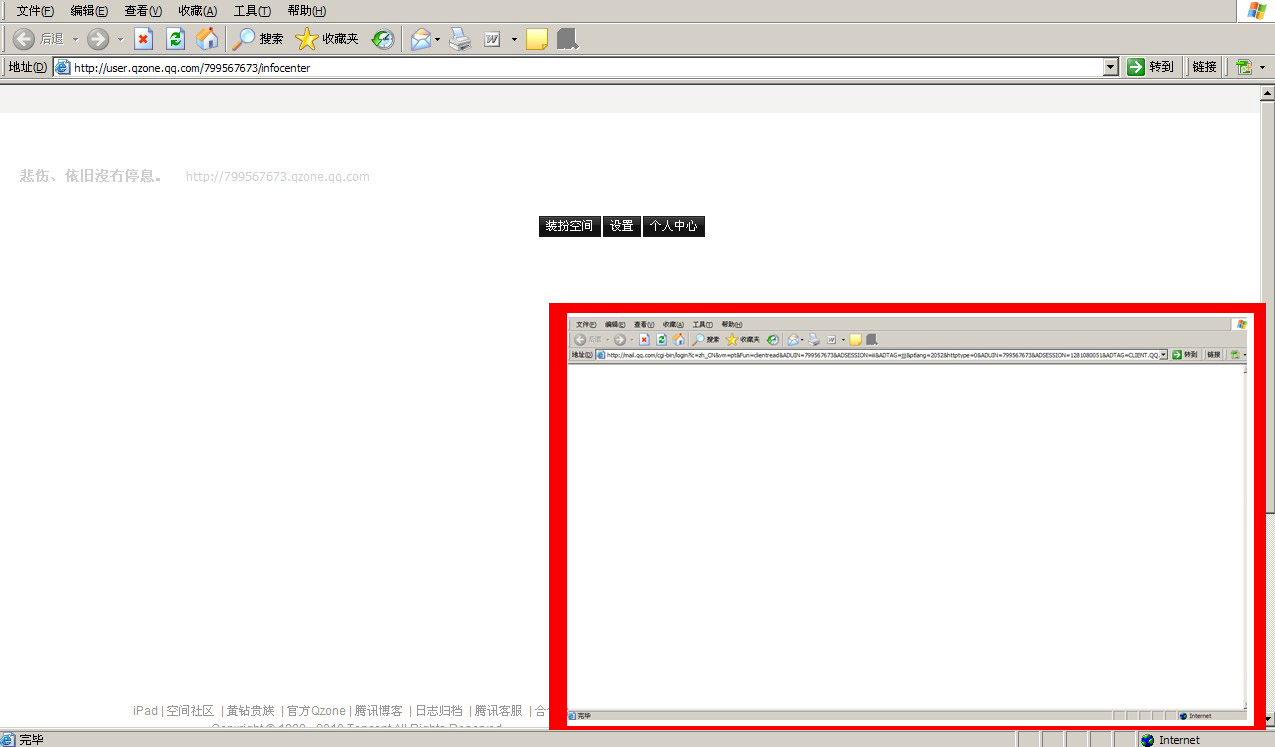Open the 编辑 menu

pos(89,10)
